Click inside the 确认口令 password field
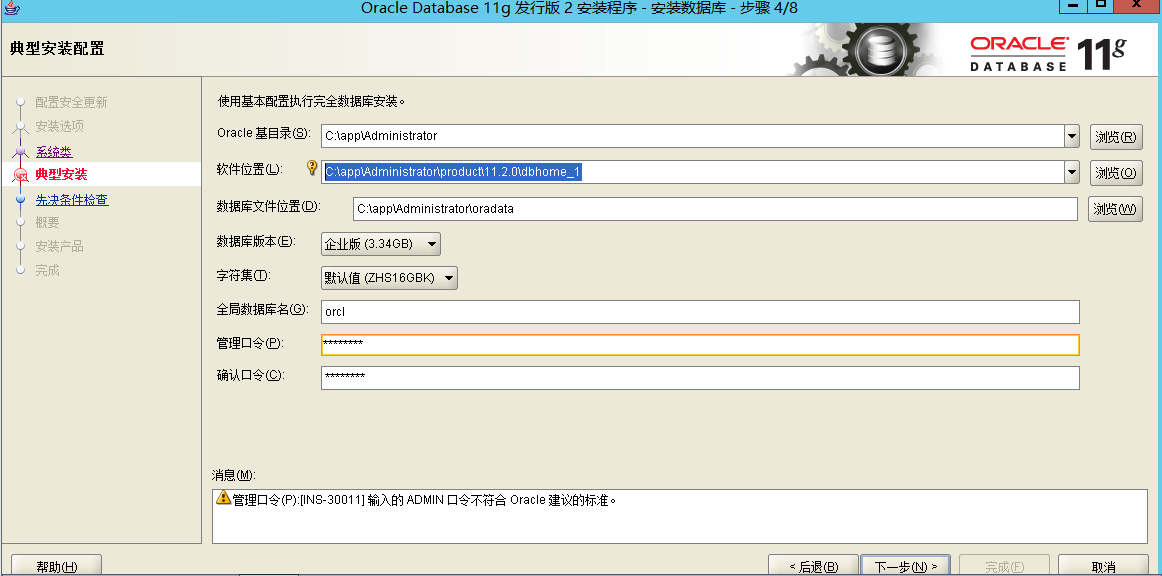Viewport: 1162px width, 576px height. pos(700,377)
